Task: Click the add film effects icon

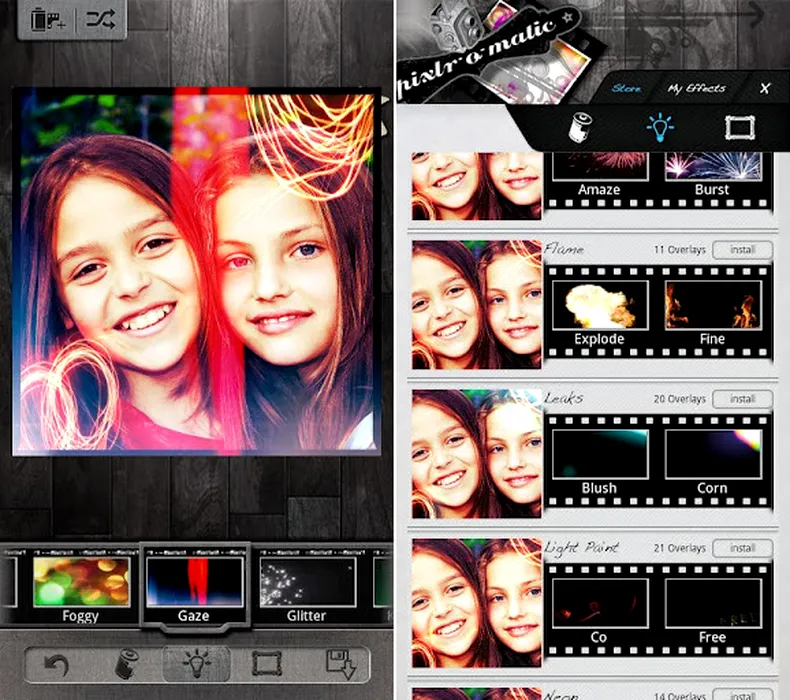Action: 46,19
